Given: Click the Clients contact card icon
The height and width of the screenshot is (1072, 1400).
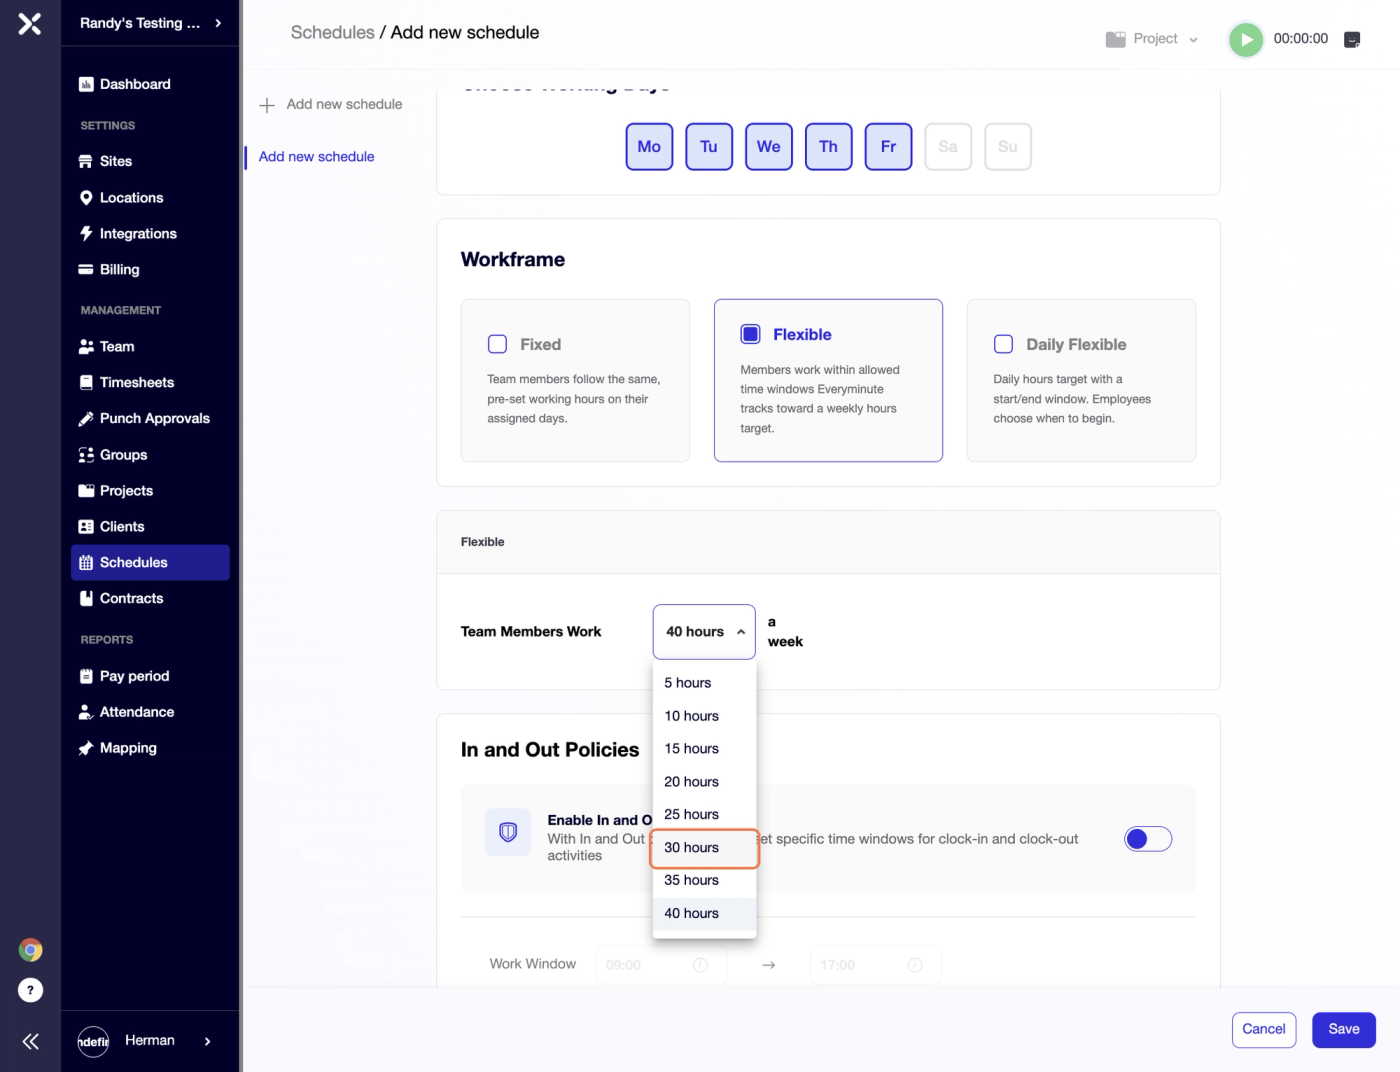Looking at the screenshot, I should [86, 527].
